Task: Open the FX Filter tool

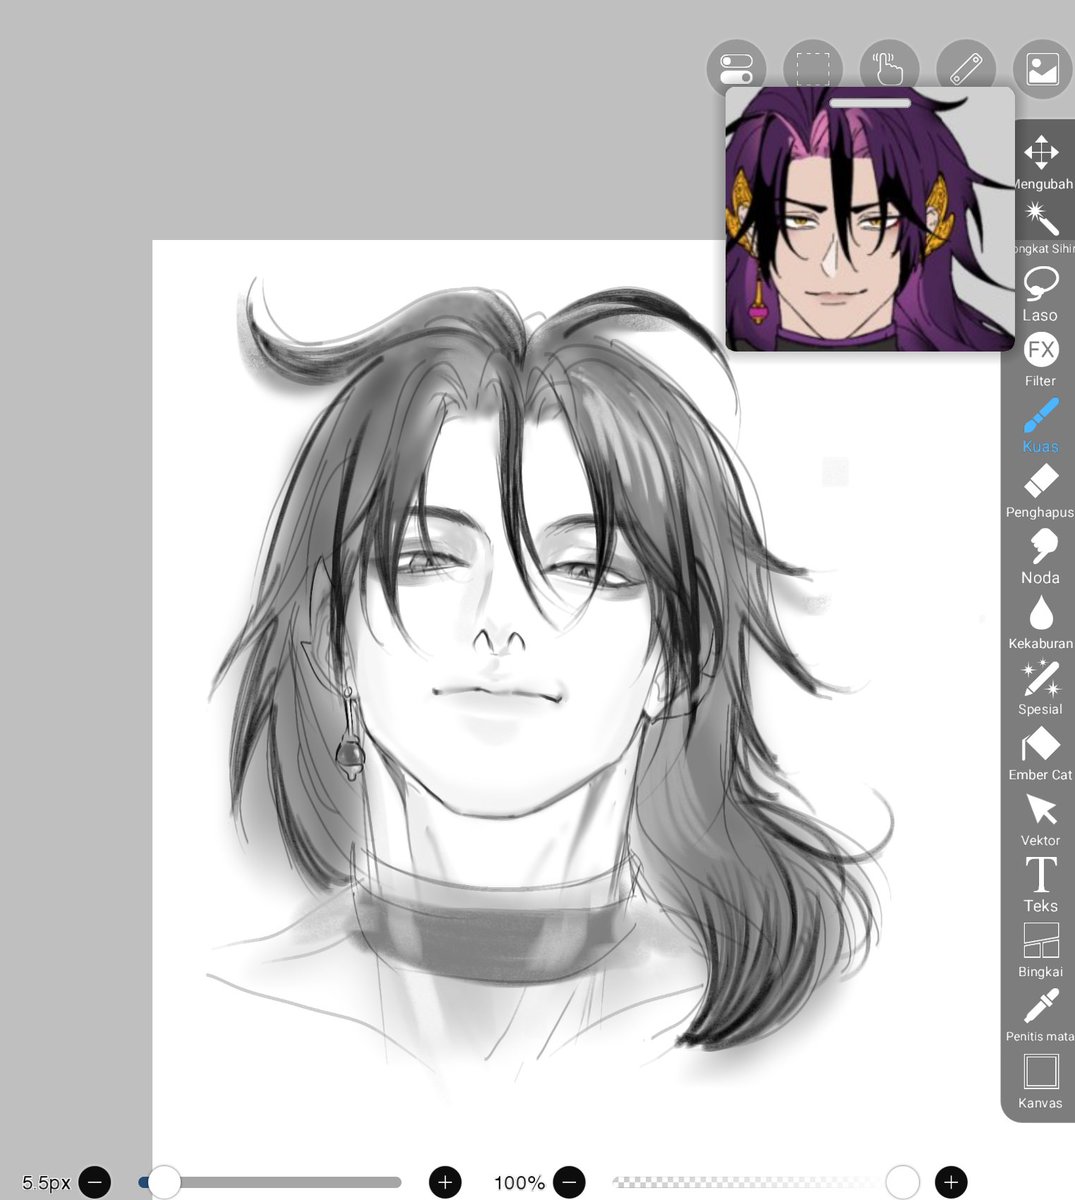Action: point(1041,360)
